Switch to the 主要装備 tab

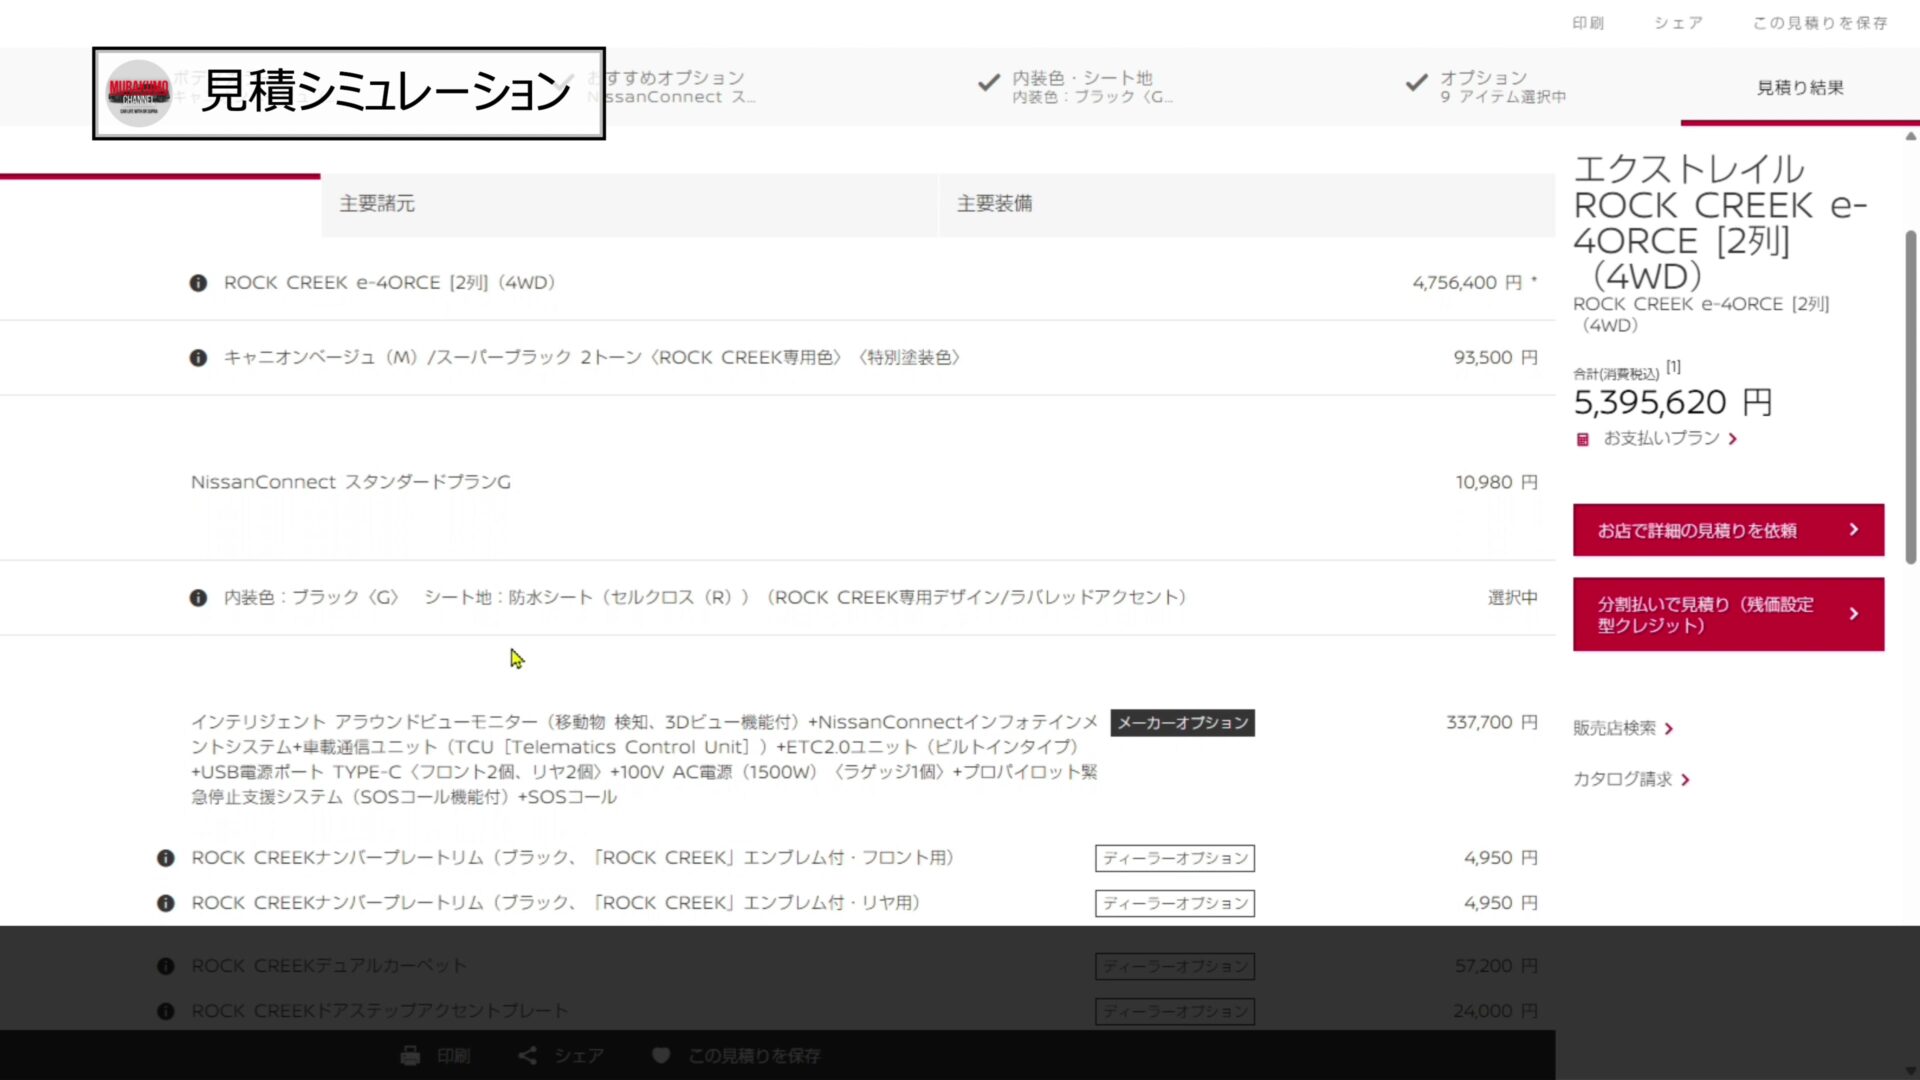[1247, 204]
